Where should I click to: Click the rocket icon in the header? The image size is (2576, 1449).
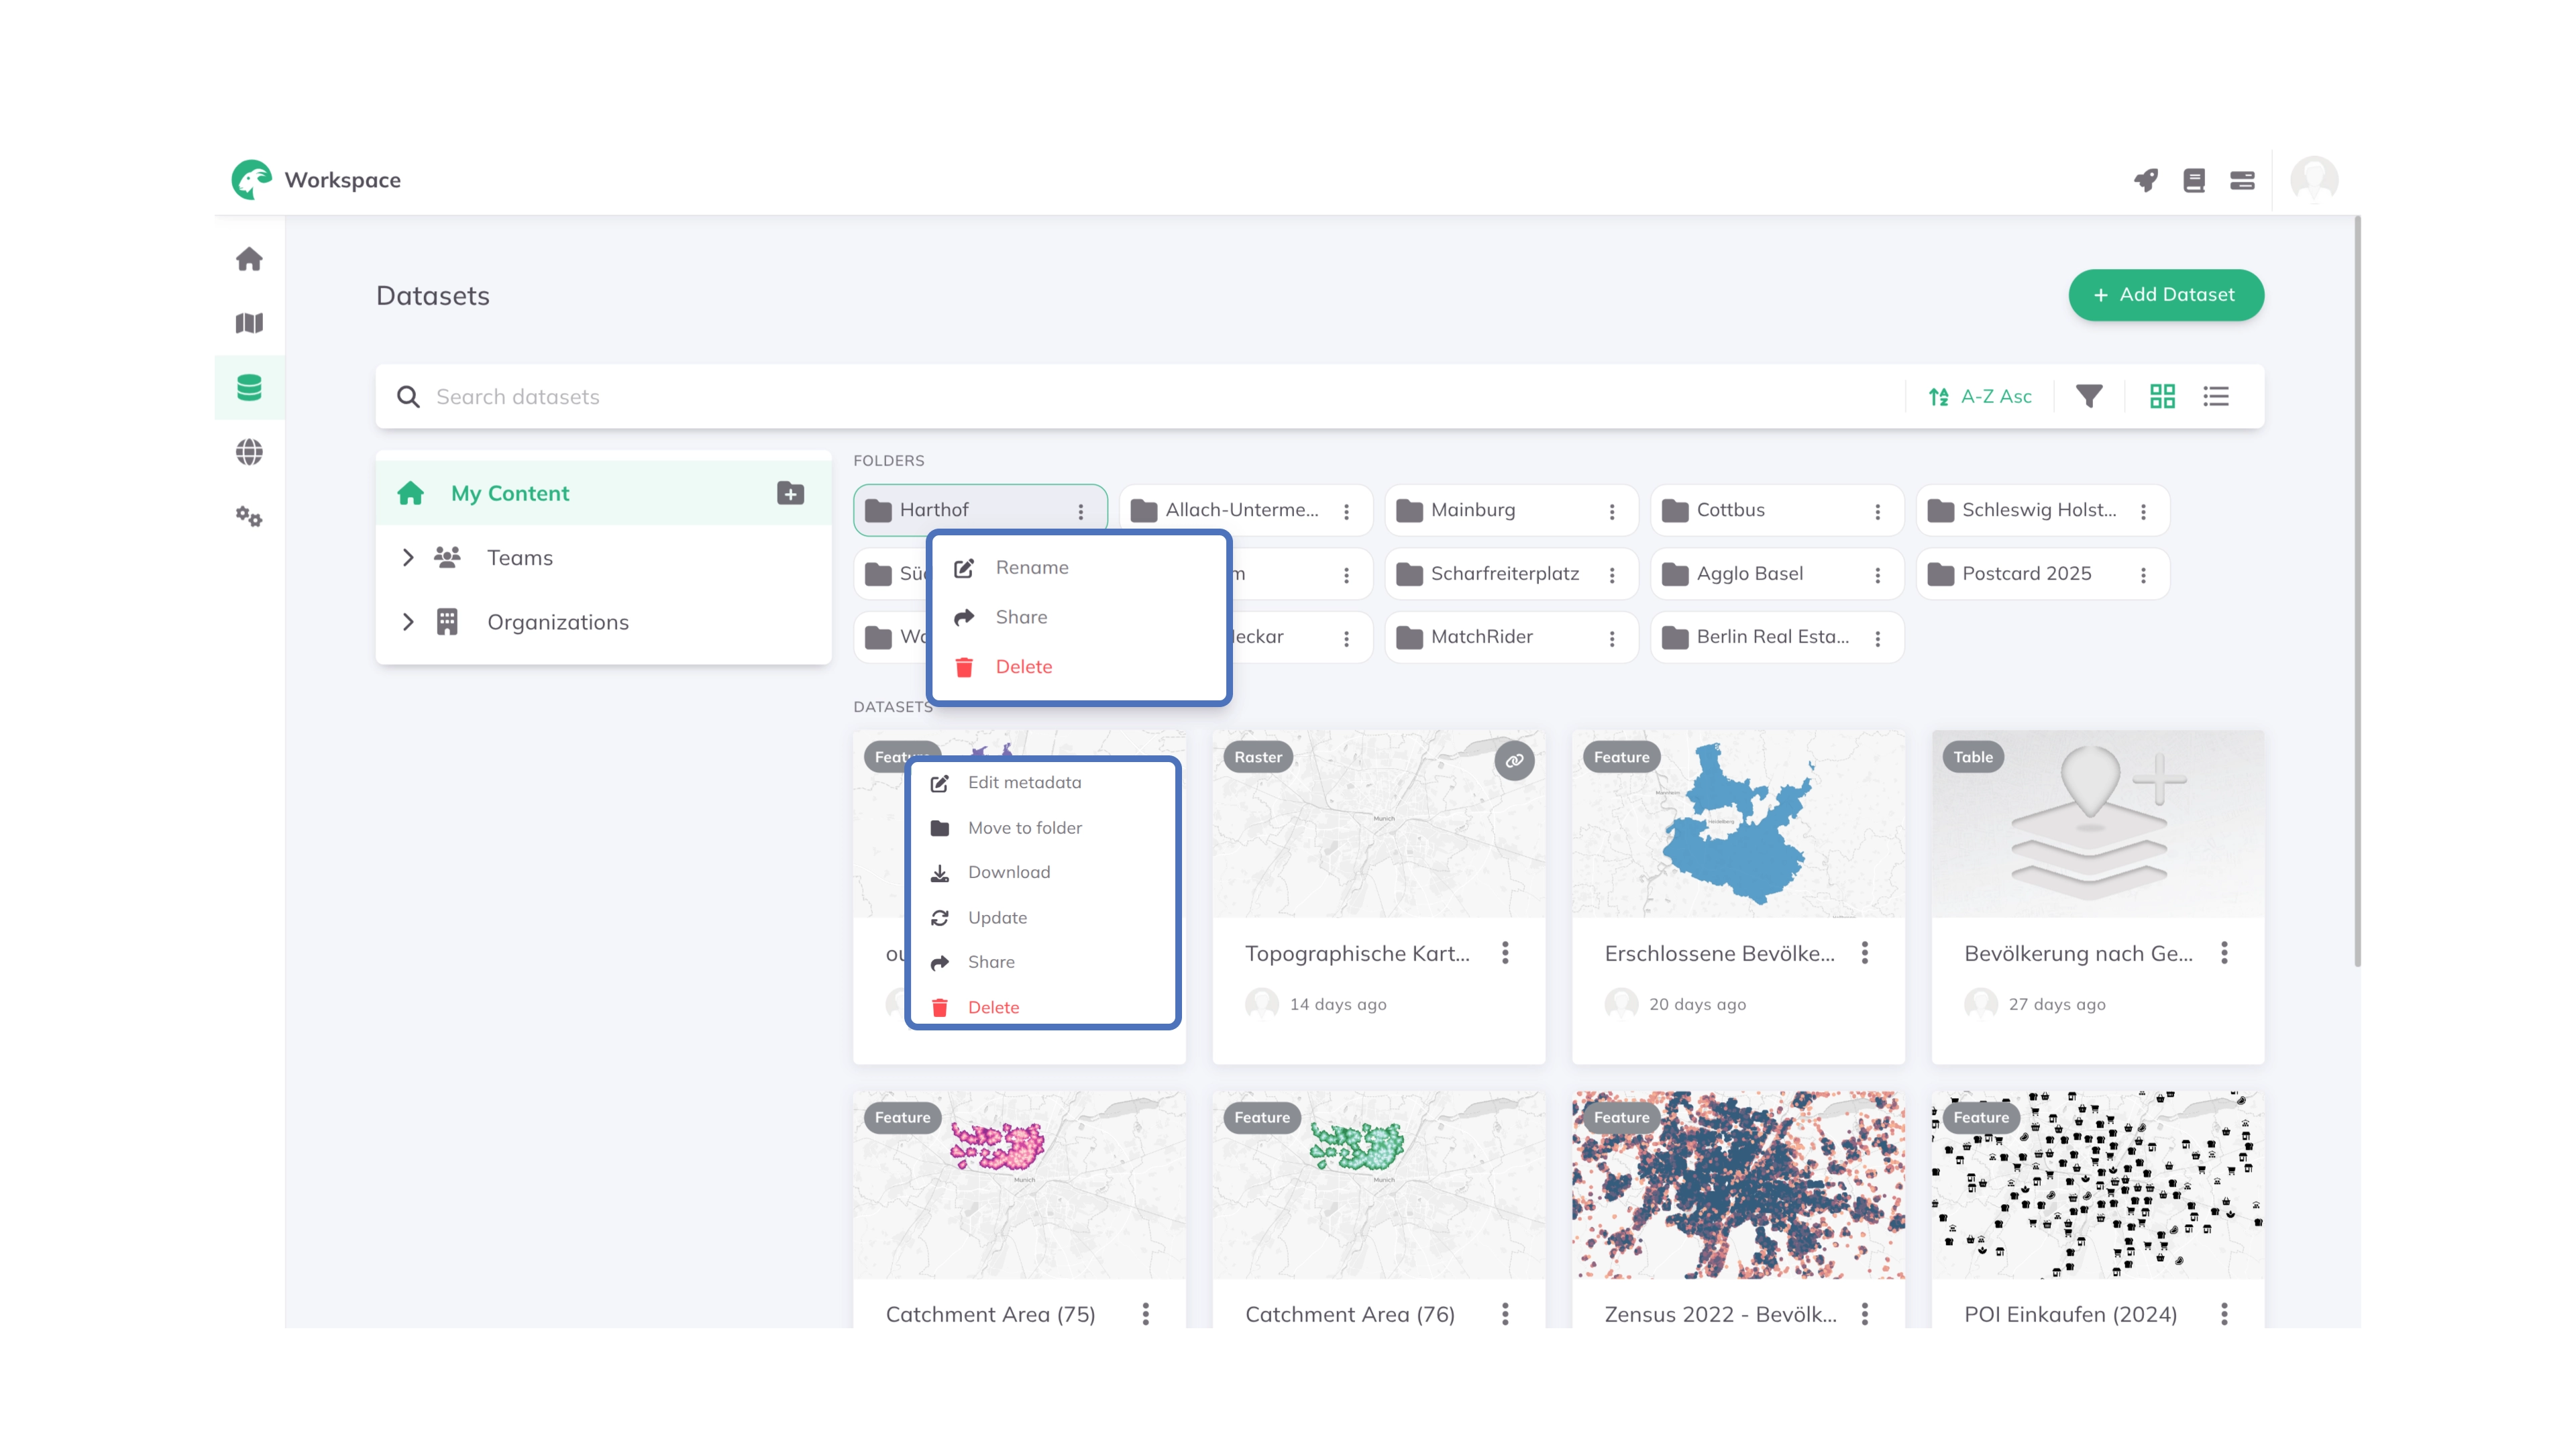pyautogui.click(x=2146, y=180)
